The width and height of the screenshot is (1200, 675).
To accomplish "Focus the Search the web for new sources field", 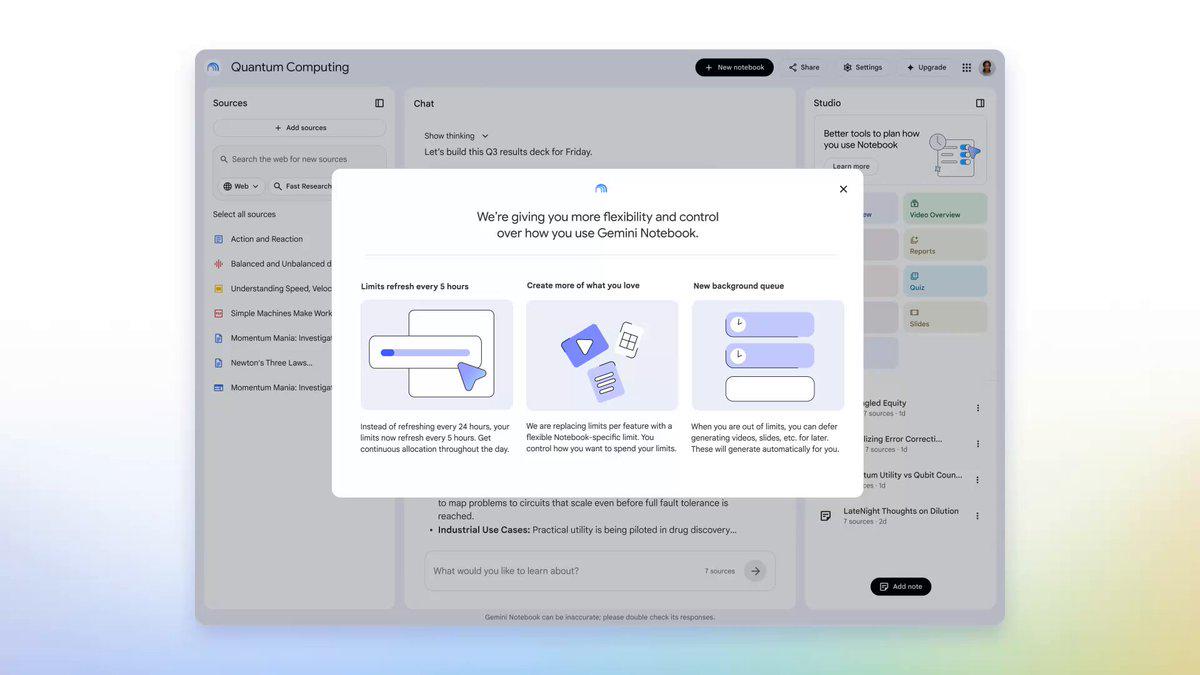I will click(x=300, y=159).
